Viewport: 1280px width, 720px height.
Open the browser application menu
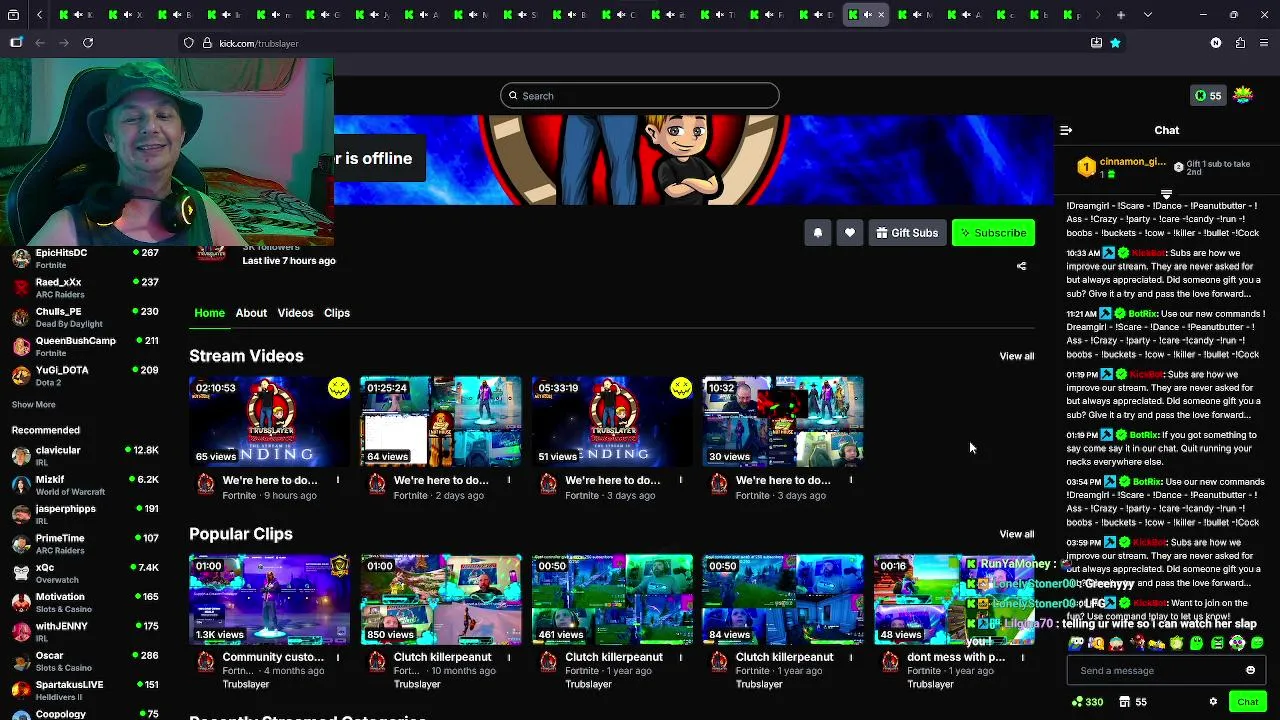[1265, 43]
